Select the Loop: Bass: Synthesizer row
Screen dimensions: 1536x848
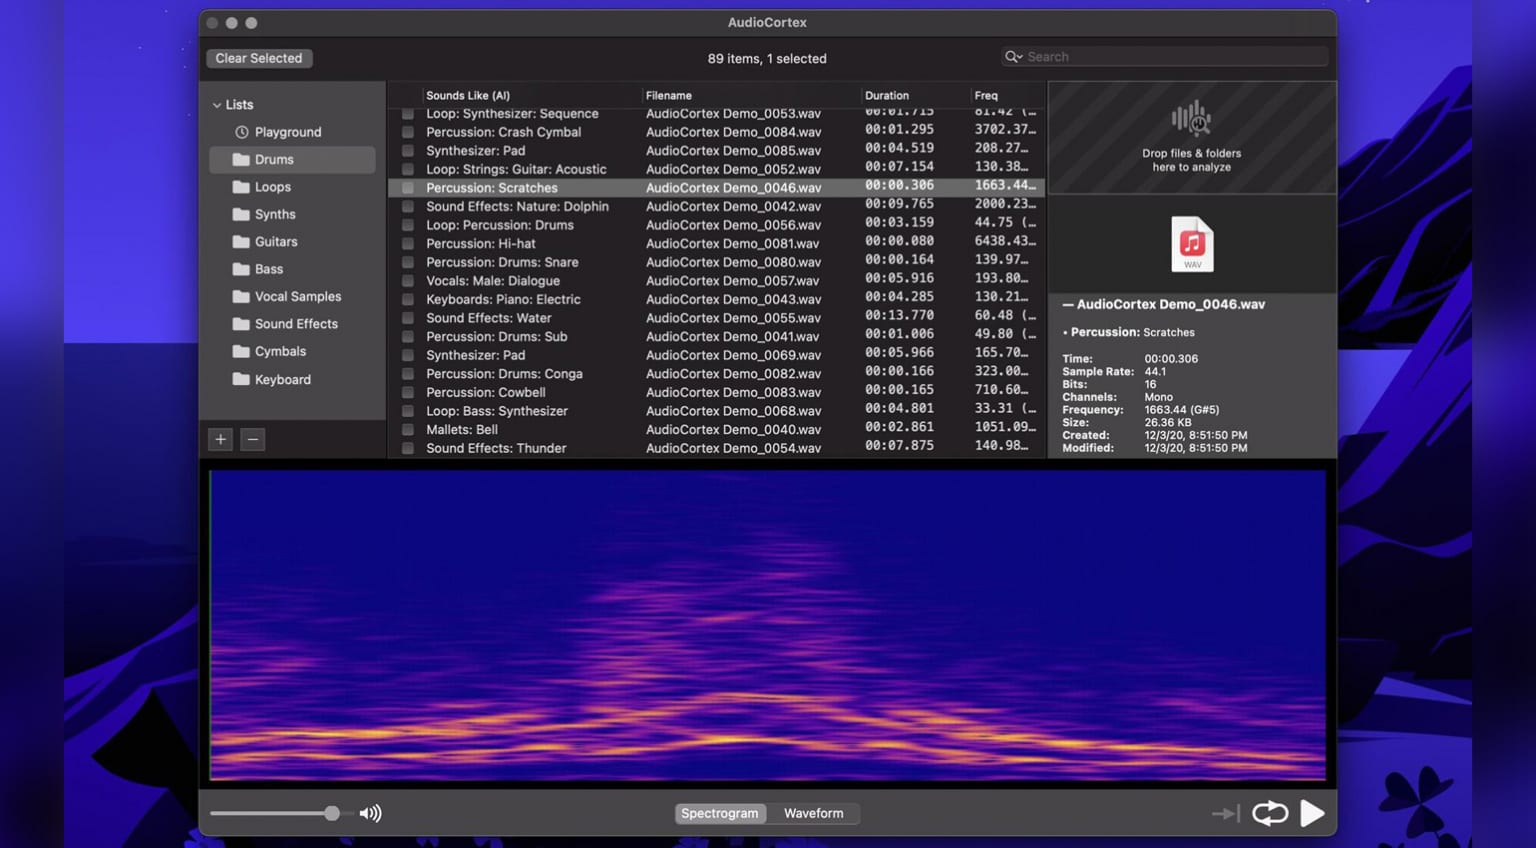point(716,411)
